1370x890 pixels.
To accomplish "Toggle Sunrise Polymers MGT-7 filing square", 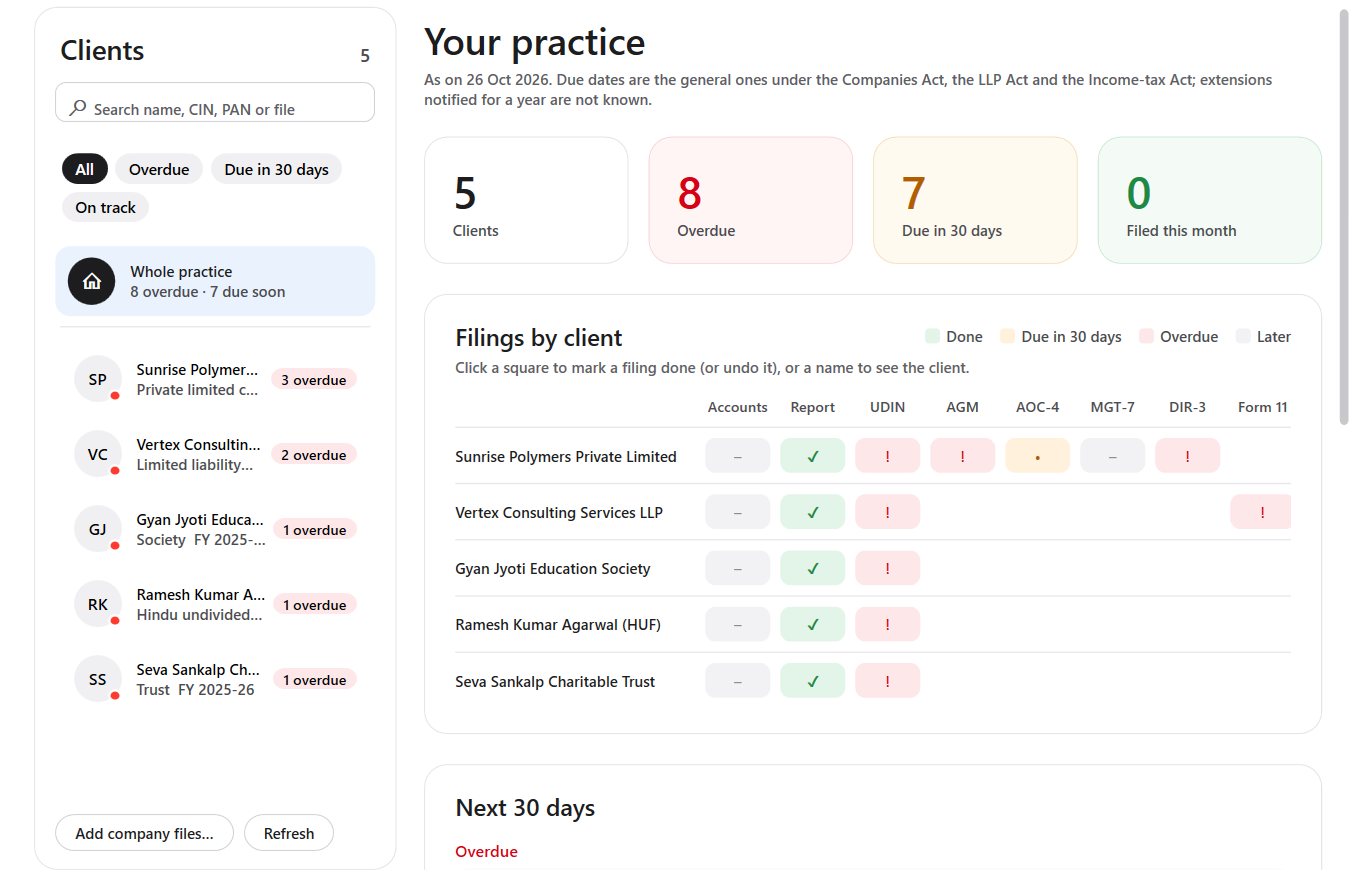I will point(1113,456).
